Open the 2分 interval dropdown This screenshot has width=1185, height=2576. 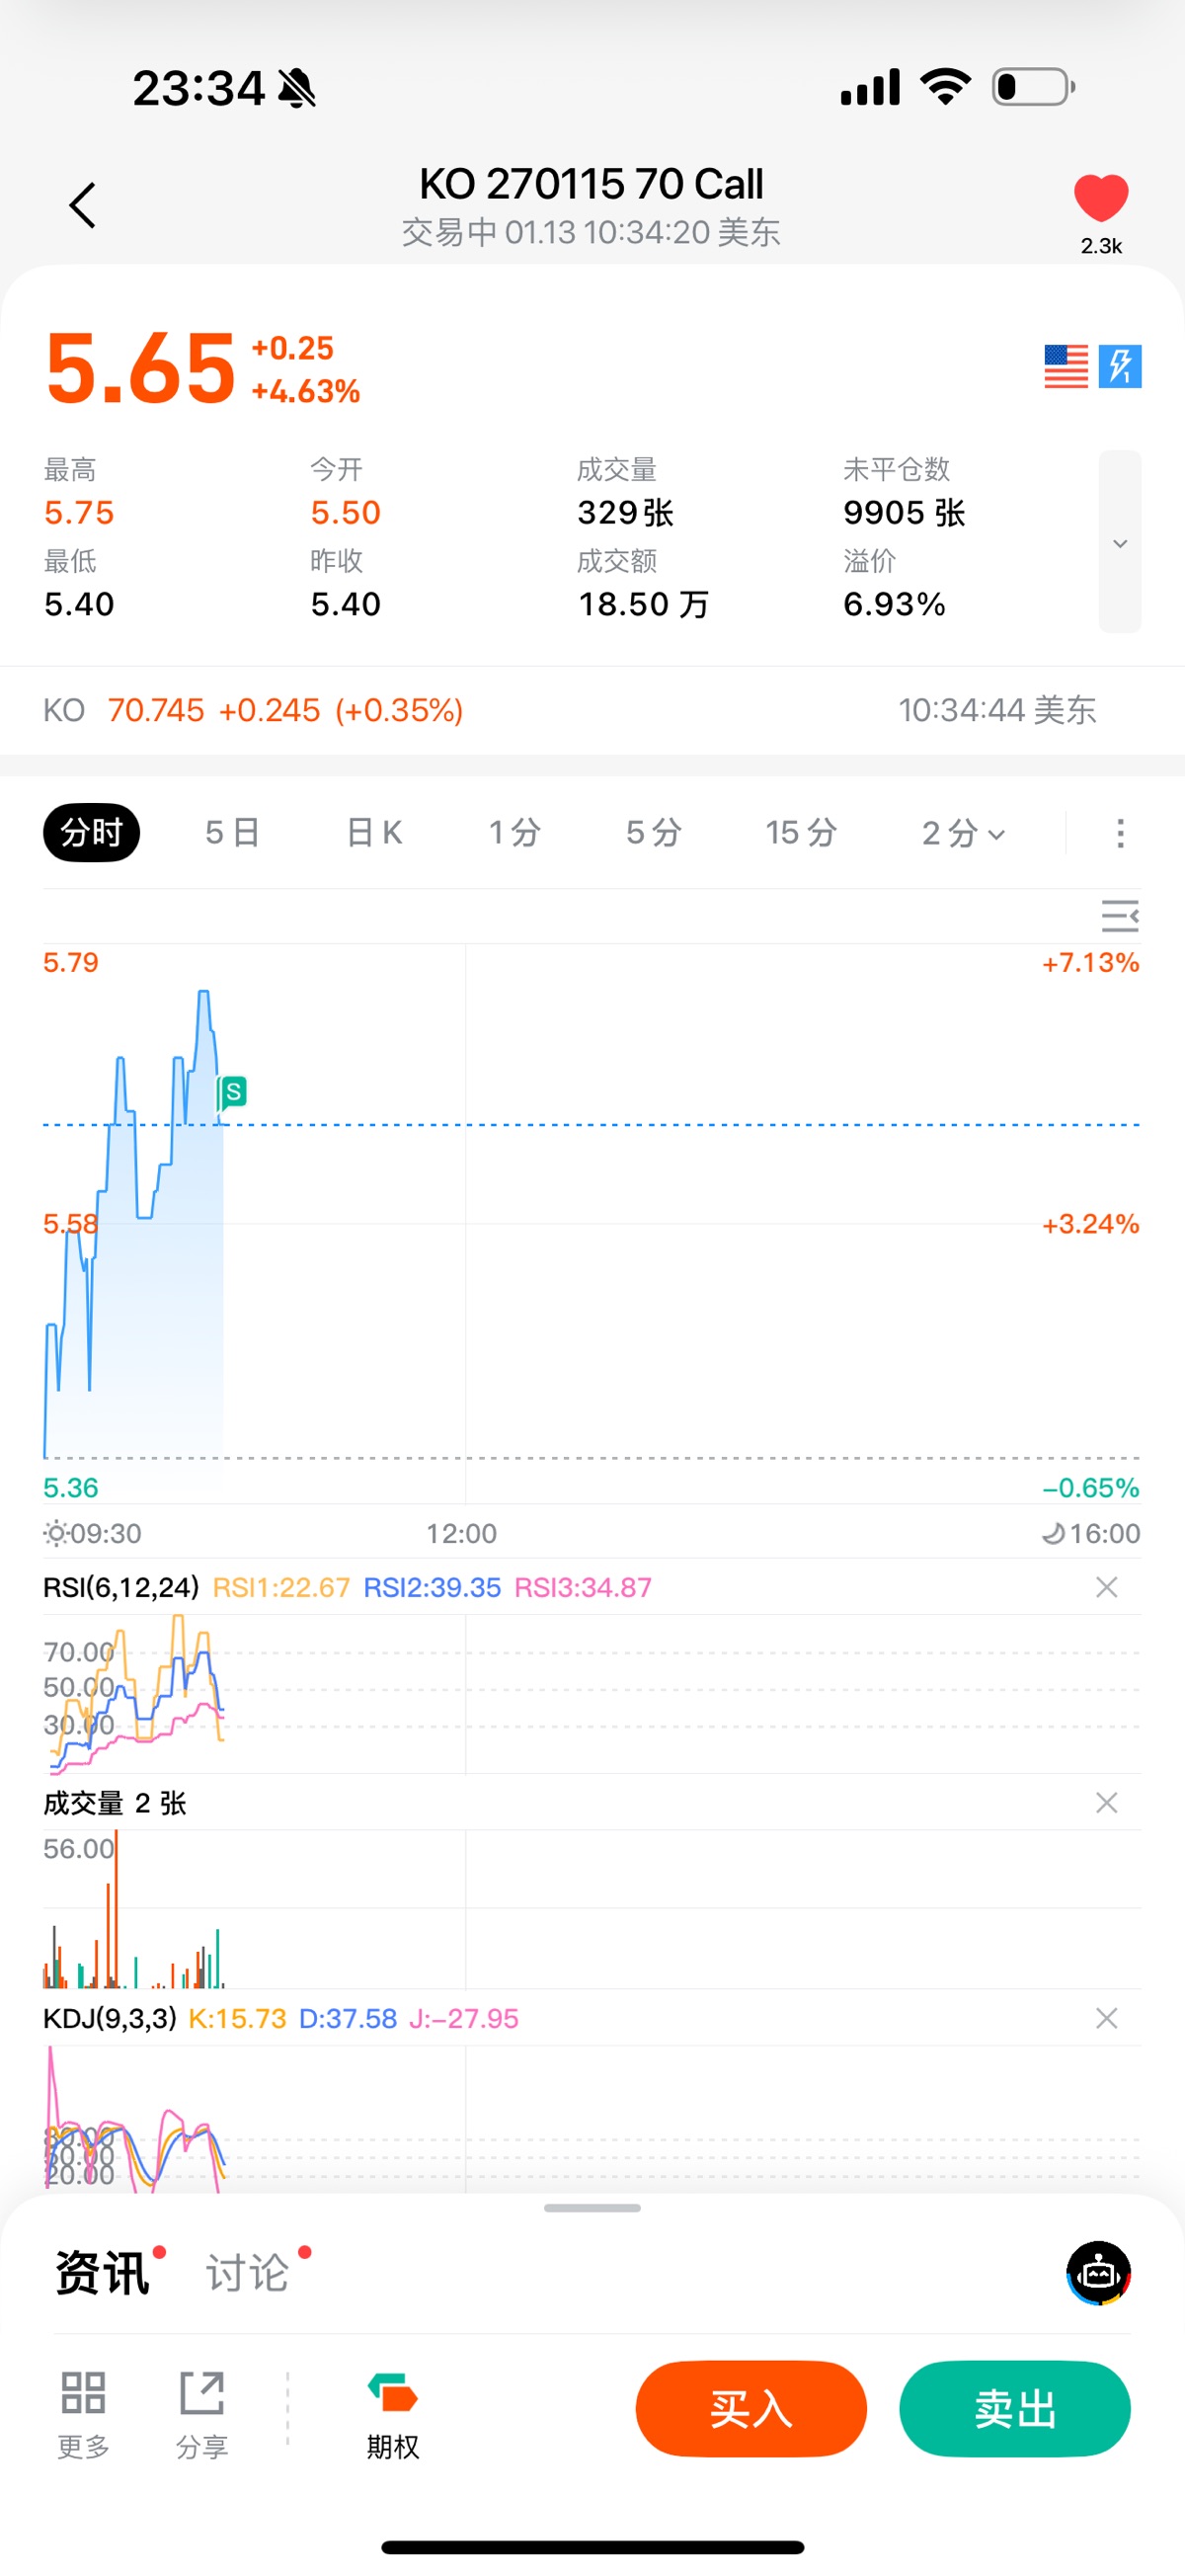[x=962, y=832]
